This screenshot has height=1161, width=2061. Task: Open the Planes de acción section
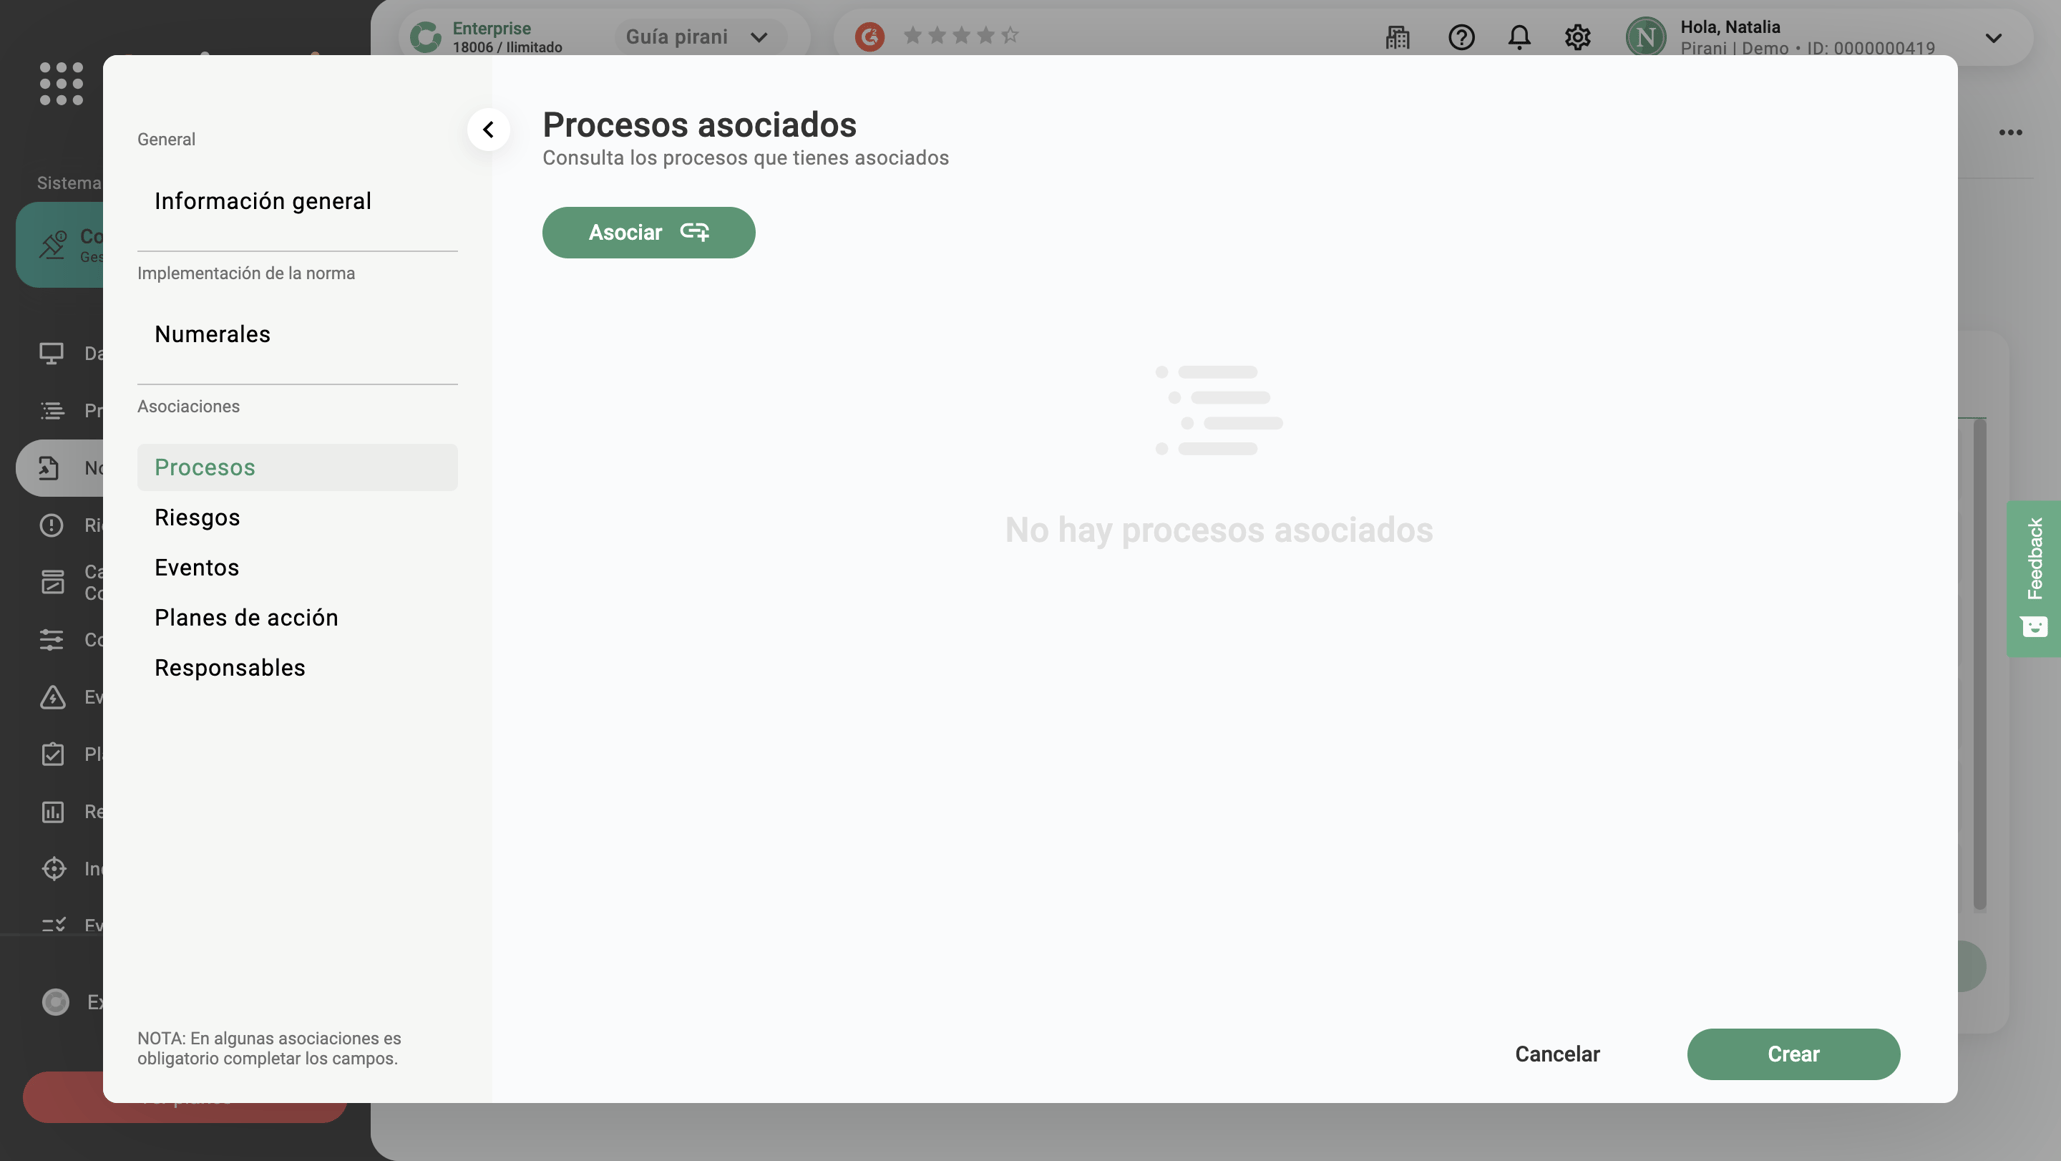246,617
